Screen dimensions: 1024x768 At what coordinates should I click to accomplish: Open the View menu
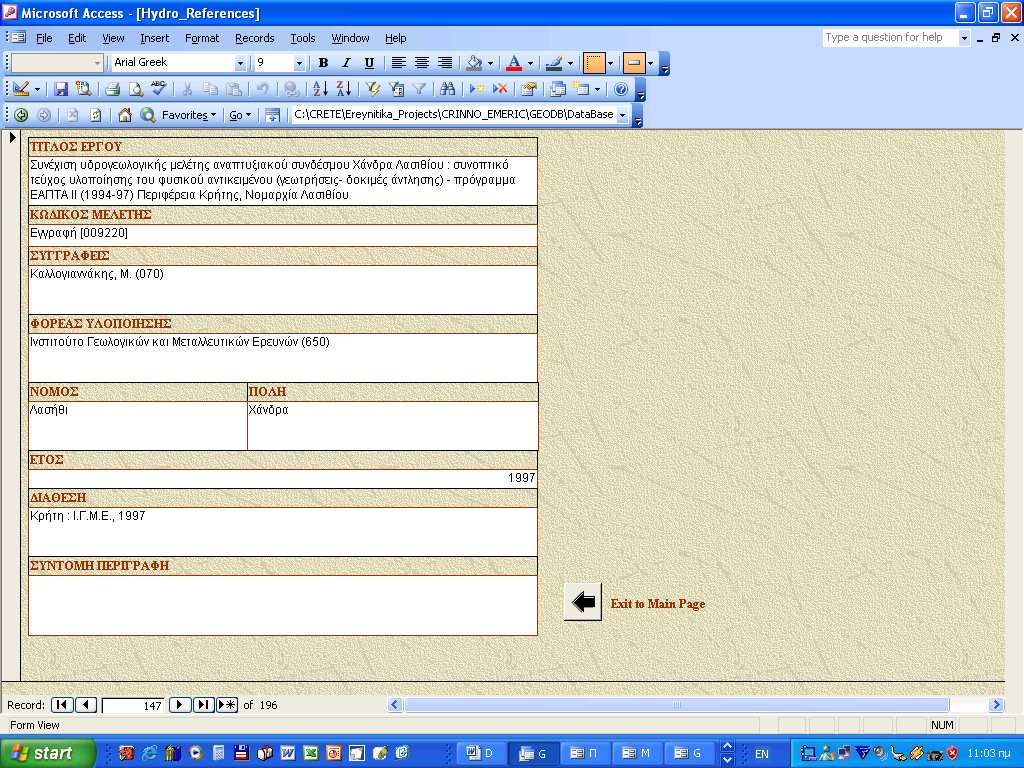(113, 39)
